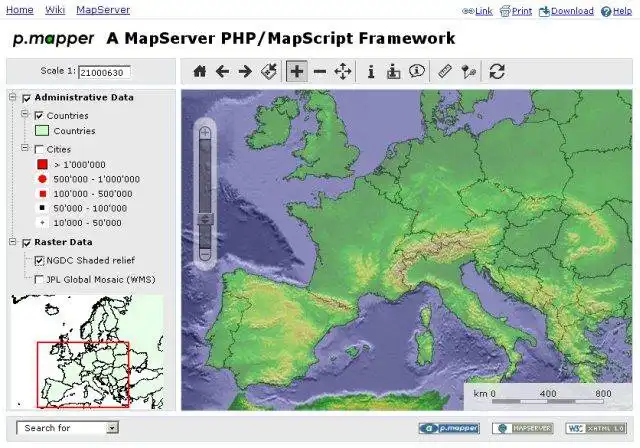640x448 pixels.
Task: Enable the Cities layer checkbox
Action: pos(39,150)
